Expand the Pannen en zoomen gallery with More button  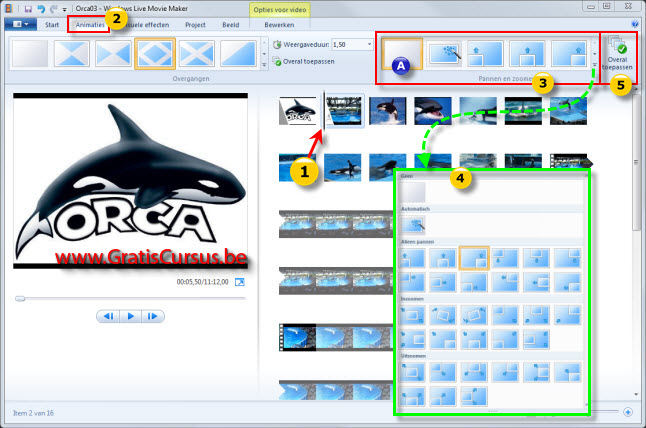(595, 65)
